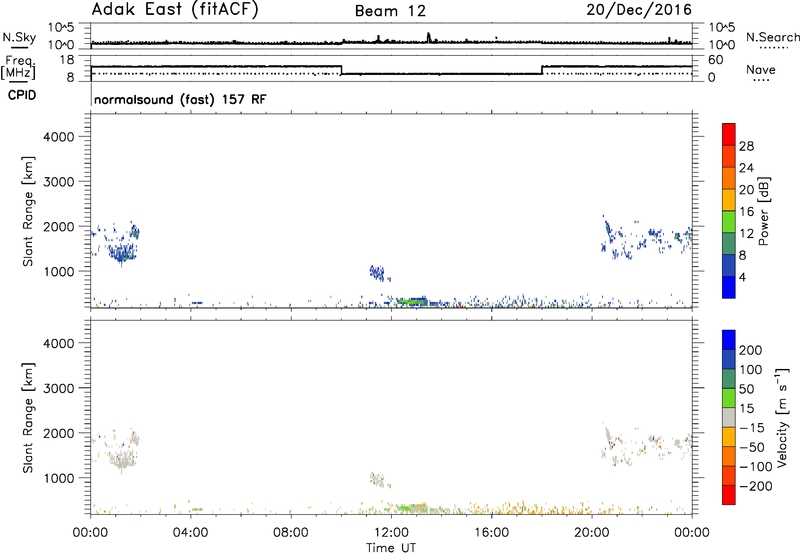
Task: Click the blue scatter cluster near 01:00 in power panel
Action: pyautogui.click(x=122, y=251)
